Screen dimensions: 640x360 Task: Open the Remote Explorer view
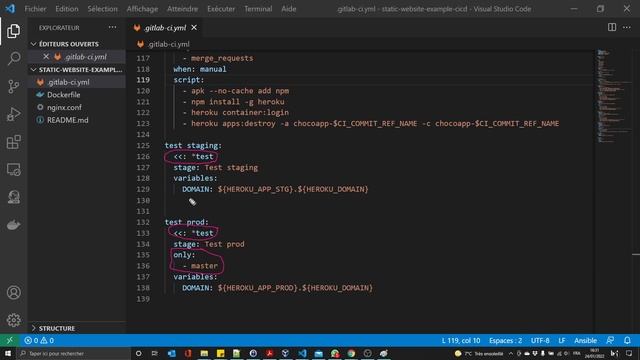point(13,169)
